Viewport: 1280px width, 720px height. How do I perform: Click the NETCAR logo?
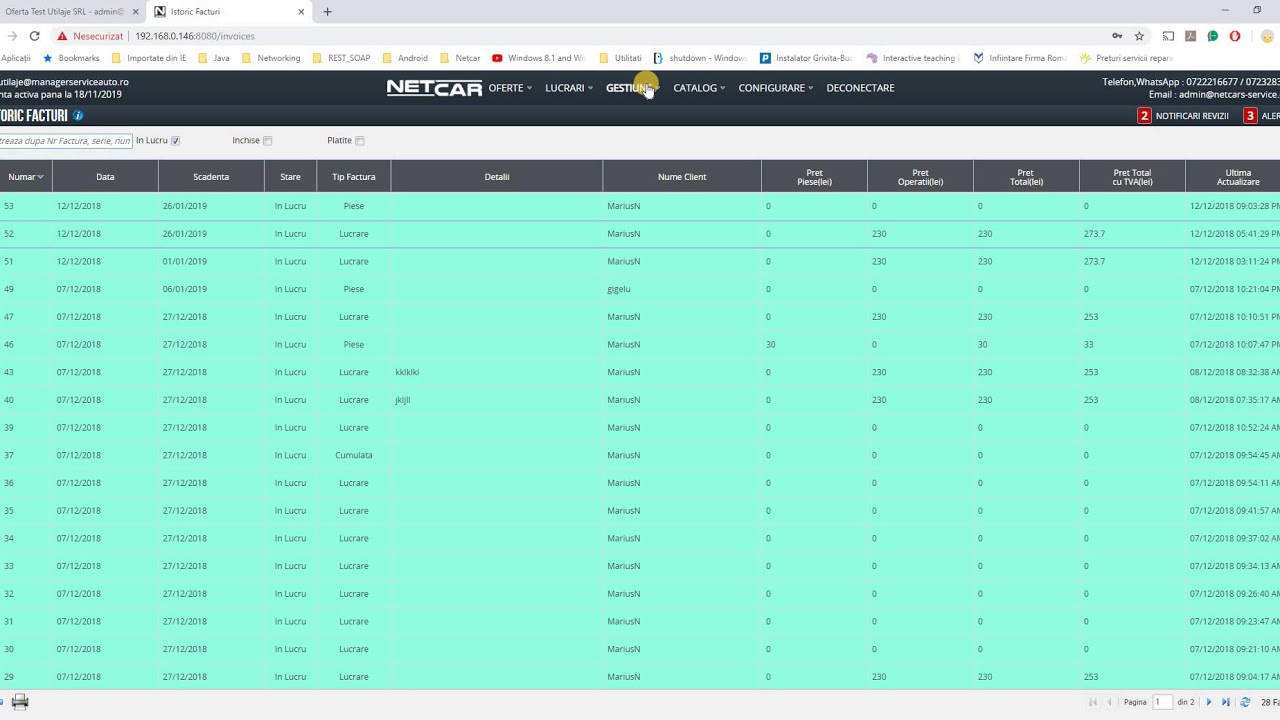click(x=434, y=88)
